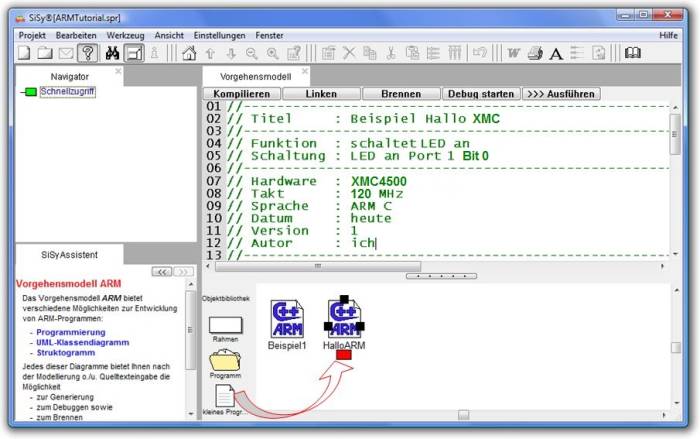700x439 pixels.
Task: Click the assistant back arrows button
Action: (158, 271)
